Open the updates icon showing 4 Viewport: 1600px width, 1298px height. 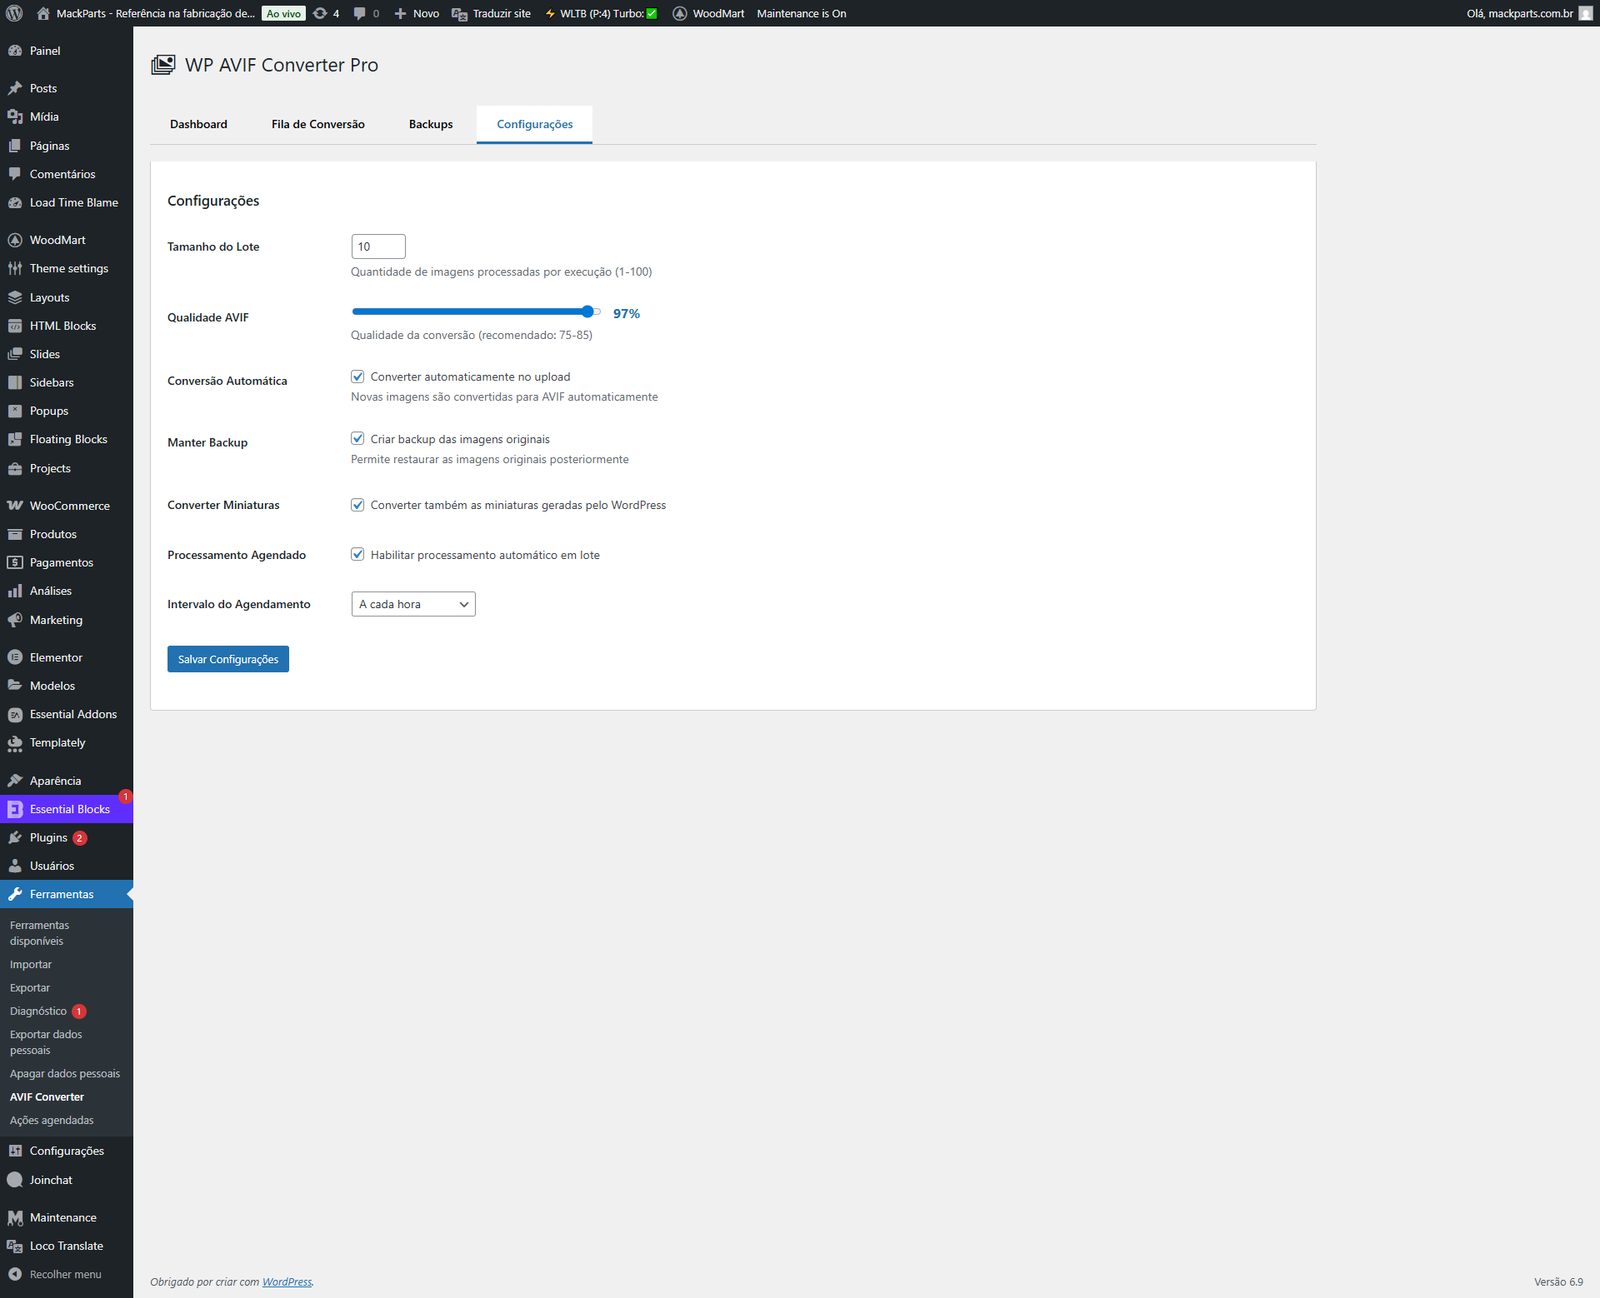pyautogui.click(x=321, y=13)
